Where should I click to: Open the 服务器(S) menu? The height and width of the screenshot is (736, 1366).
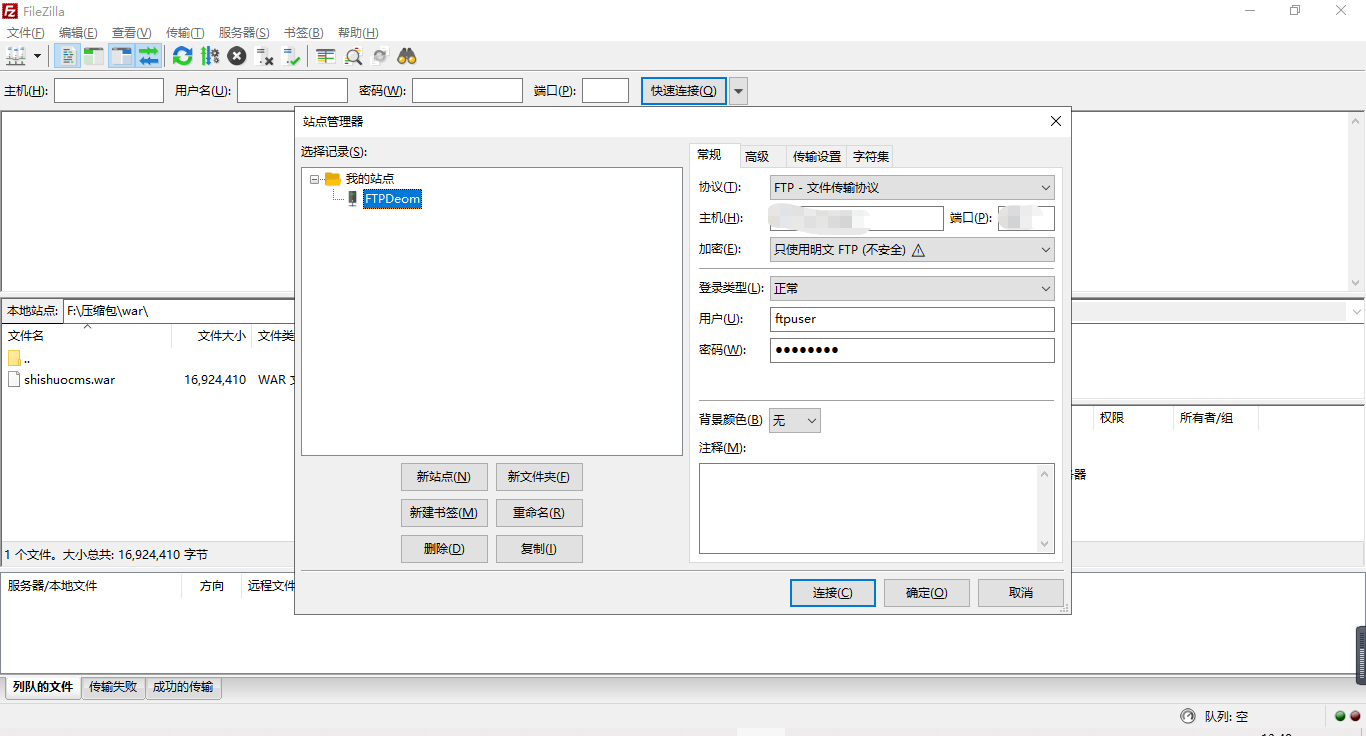(x=244, y=33)
